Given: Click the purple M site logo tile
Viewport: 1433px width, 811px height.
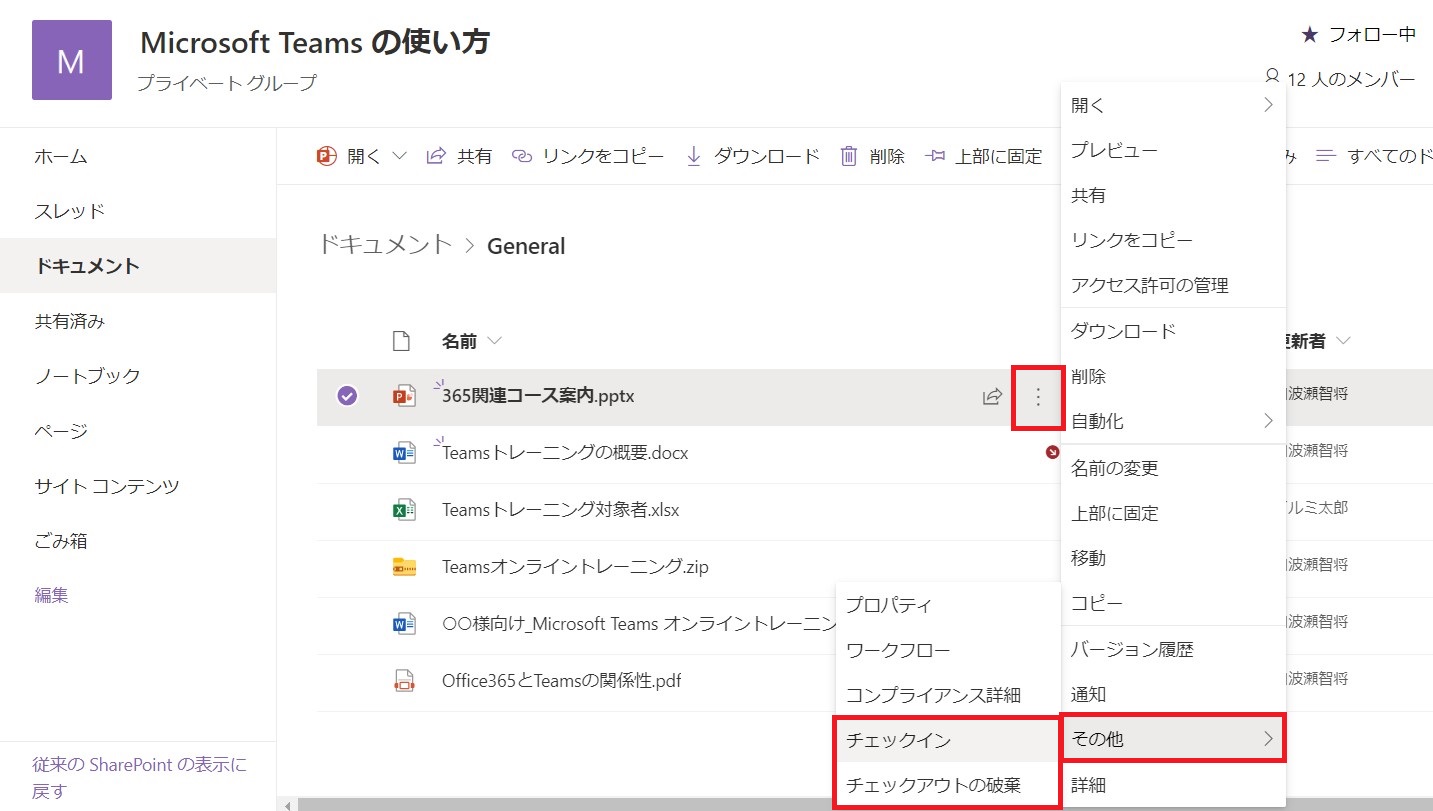Looking at the screenshot, I should (71, 60).
